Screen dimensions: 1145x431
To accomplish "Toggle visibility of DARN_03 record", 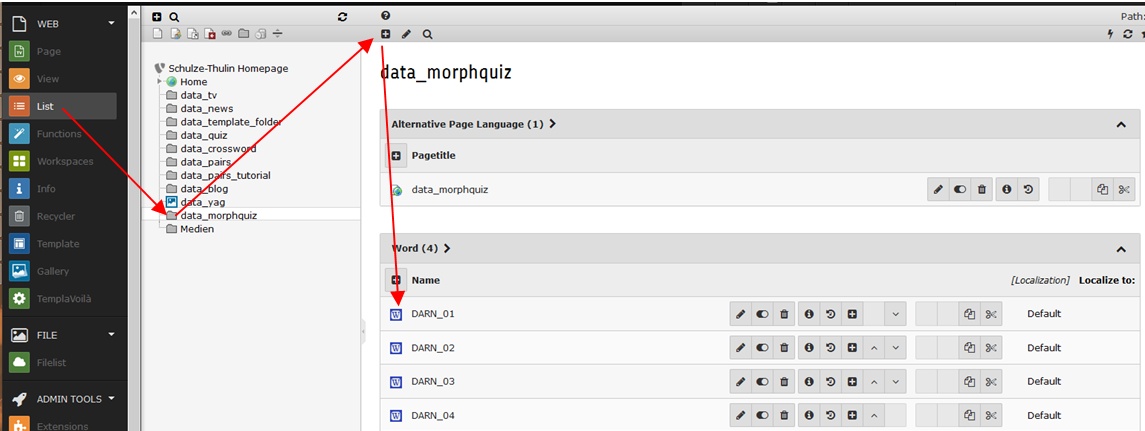I will [762, 381].
